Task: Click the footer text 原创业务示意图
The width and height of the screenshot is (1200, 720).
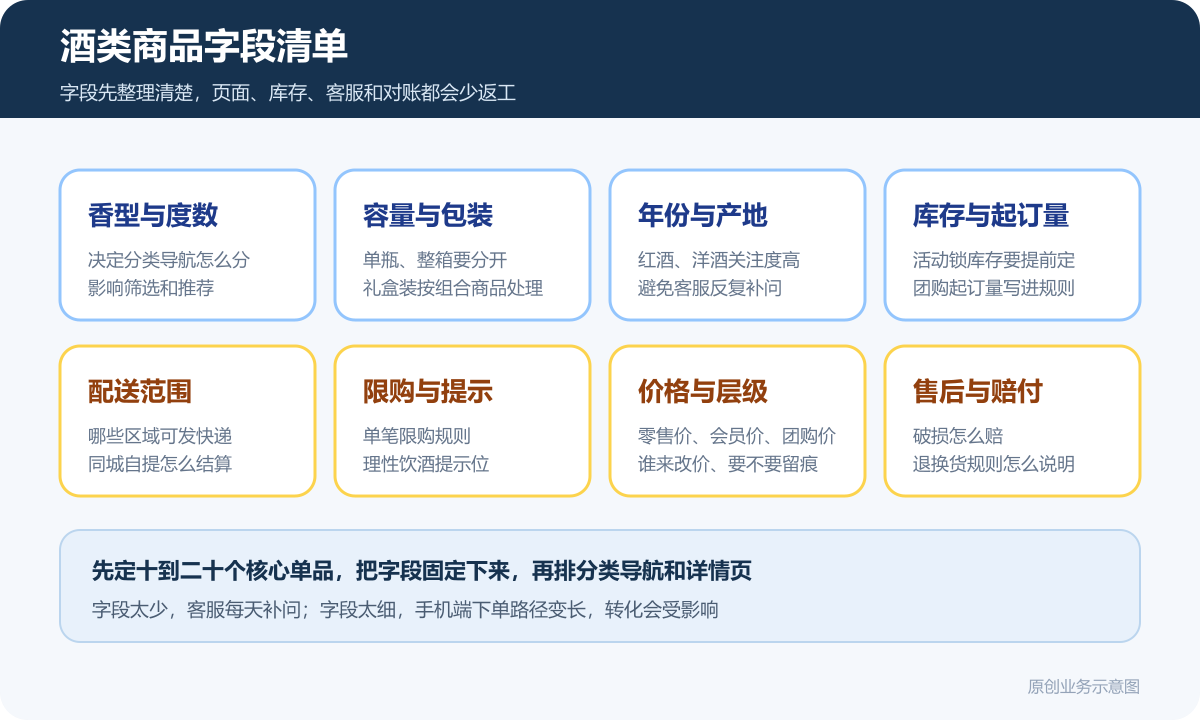Action: click(1084, 687)
